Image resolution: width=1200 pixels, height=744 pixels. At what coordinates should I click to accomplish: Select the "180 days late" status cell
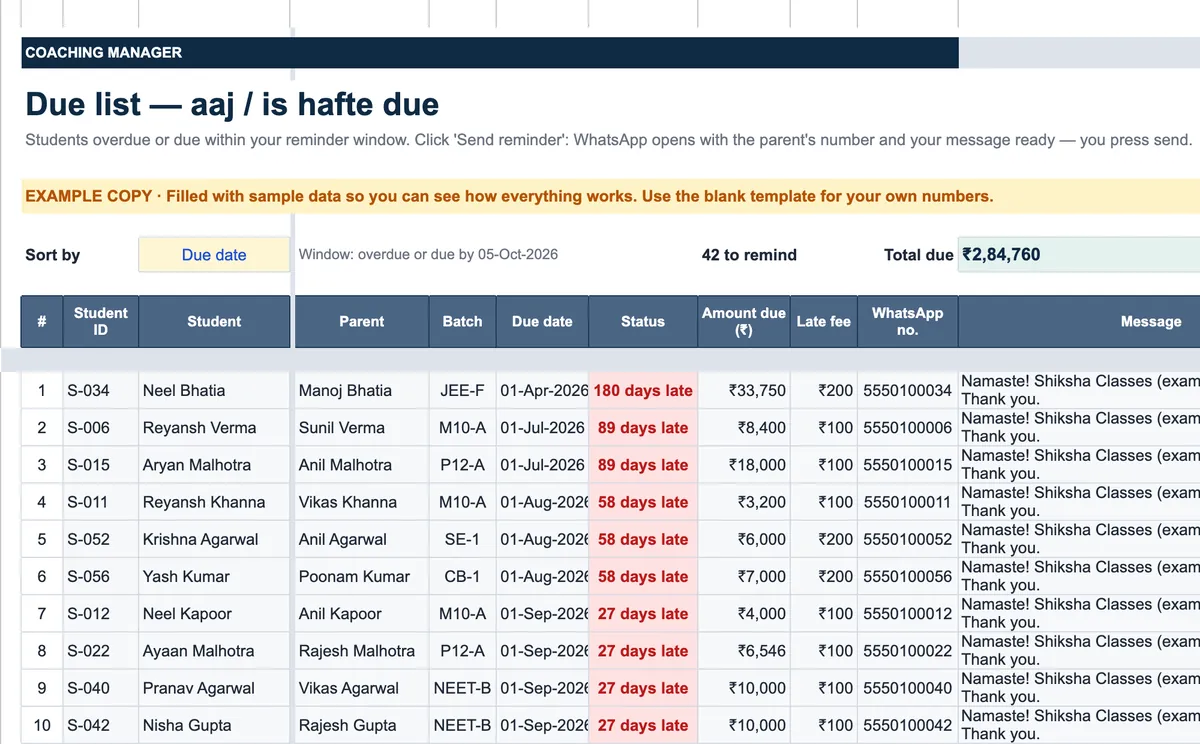(643, 391)
